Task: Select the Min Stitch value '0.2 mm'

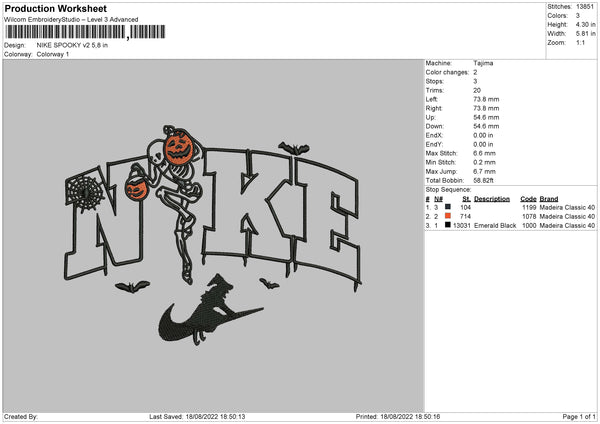Action: [x=484, y=162]
